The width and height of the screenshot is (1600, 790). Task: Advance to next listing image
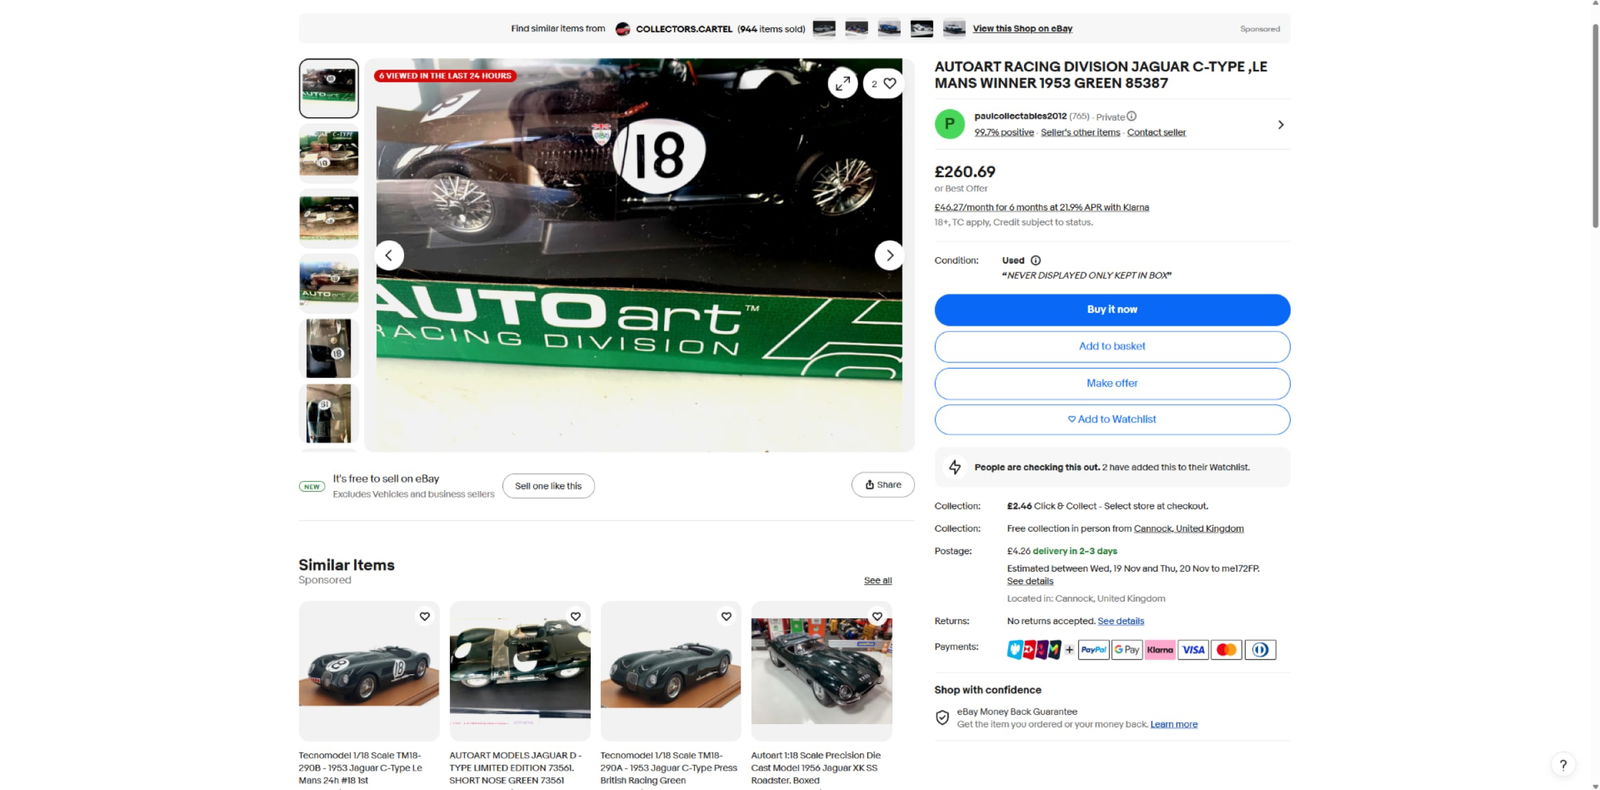(889, 255)
